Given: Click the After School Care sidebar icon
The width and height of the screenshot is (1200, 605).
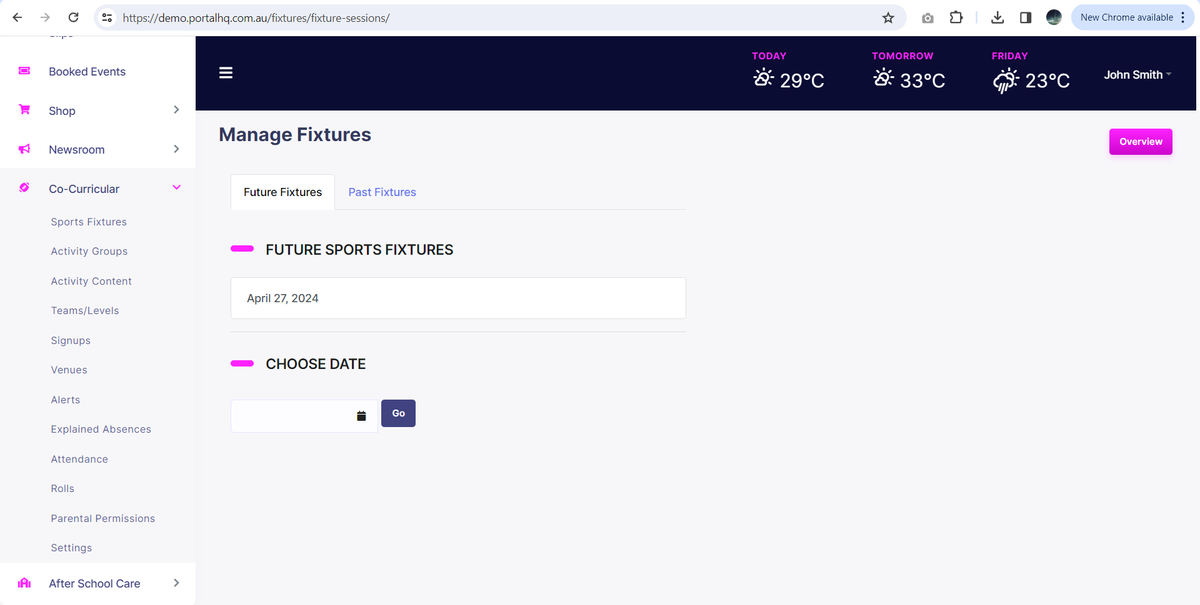Looking at the screenshot, I should click(x=24, y=583).
